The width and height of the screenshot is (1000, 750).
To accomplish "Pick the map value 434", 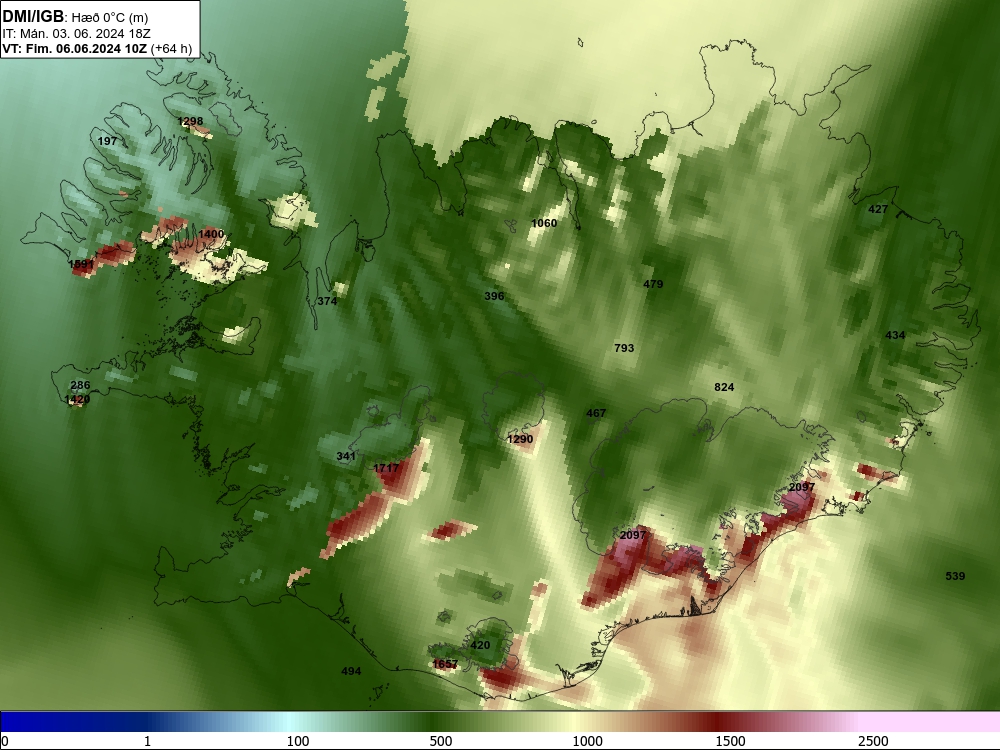I will [895, 335].
